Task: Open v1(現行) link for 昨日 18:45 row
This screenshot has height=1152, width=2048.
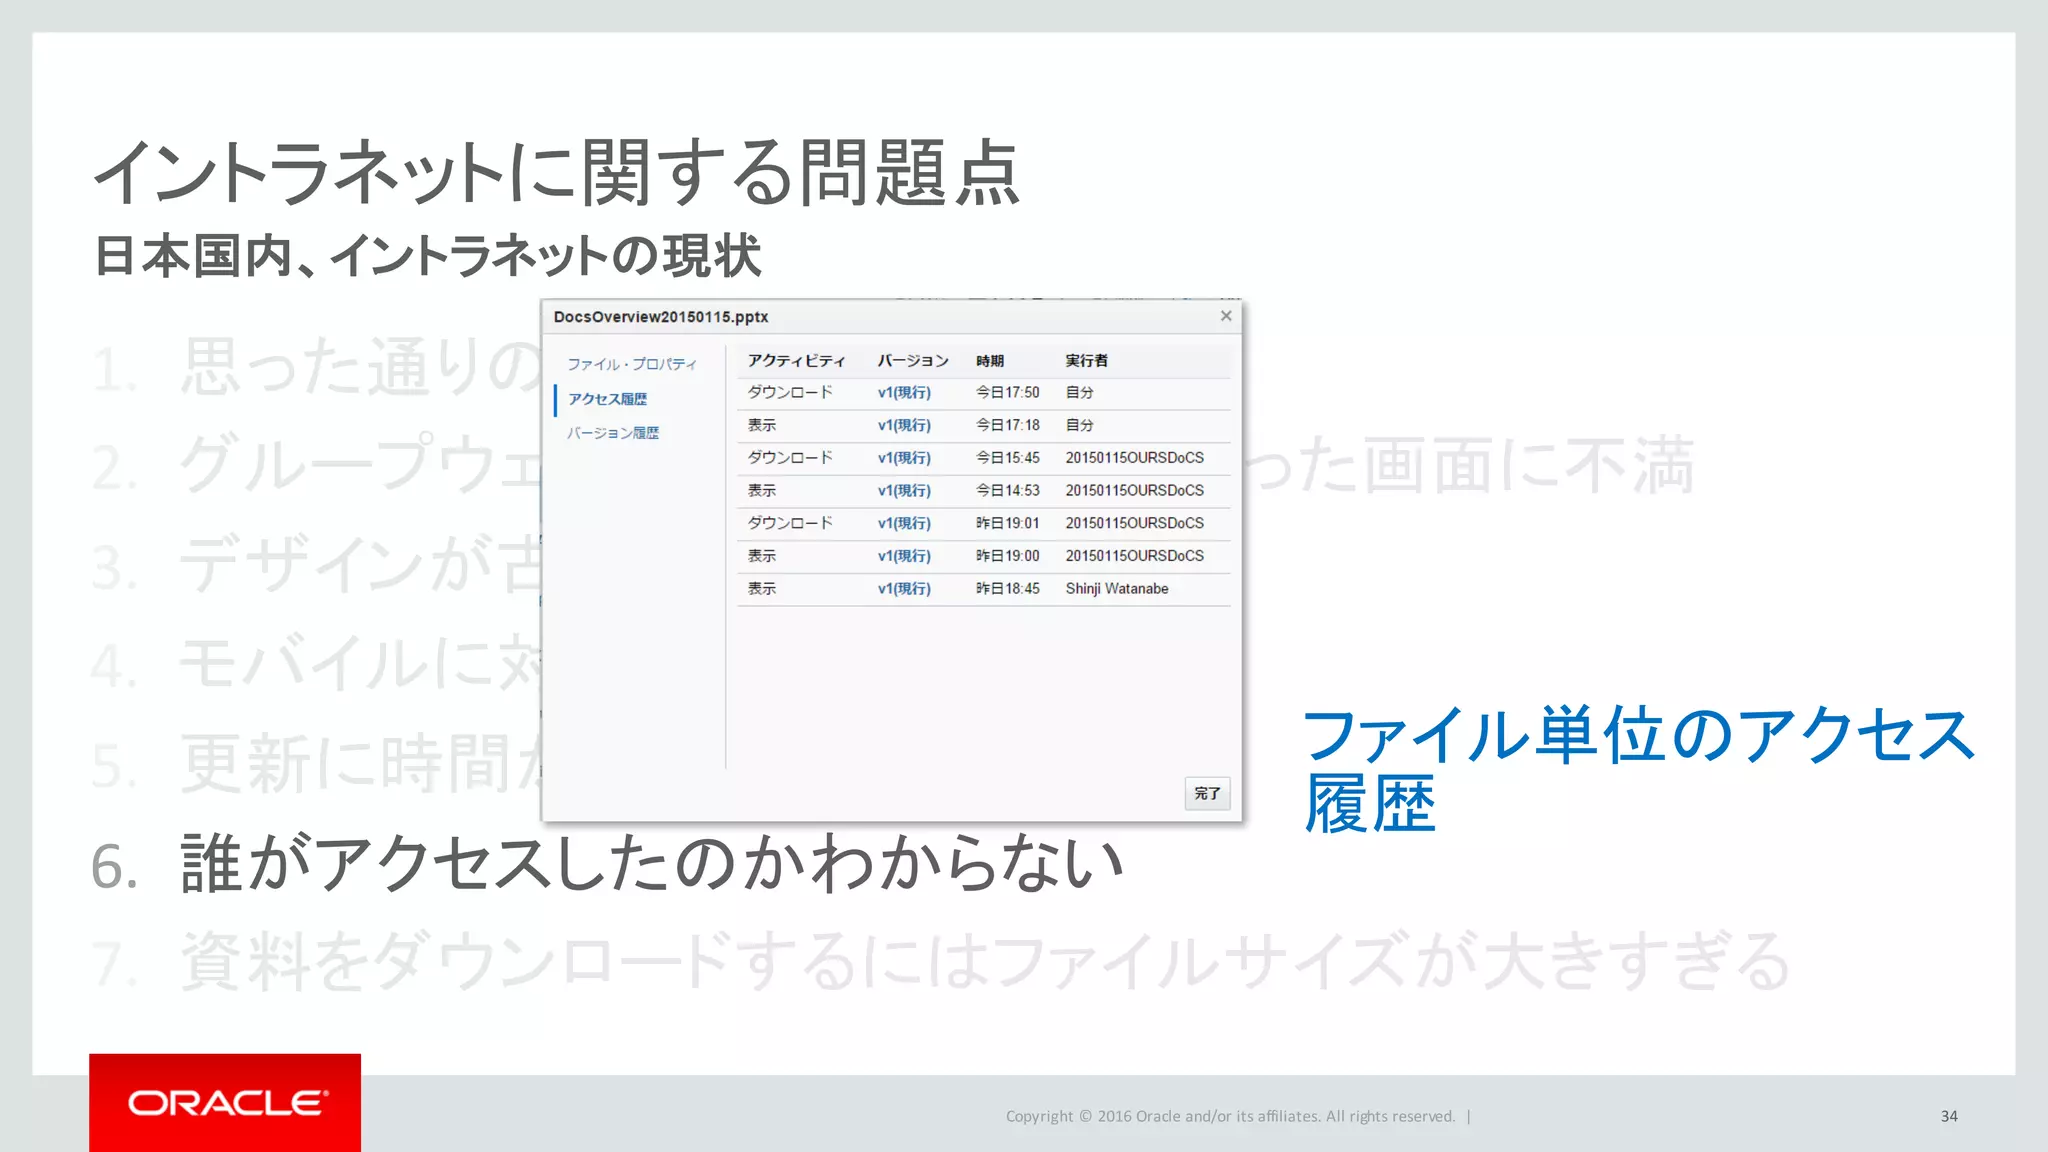Action: pyautogui.click(x=904, y=589)
